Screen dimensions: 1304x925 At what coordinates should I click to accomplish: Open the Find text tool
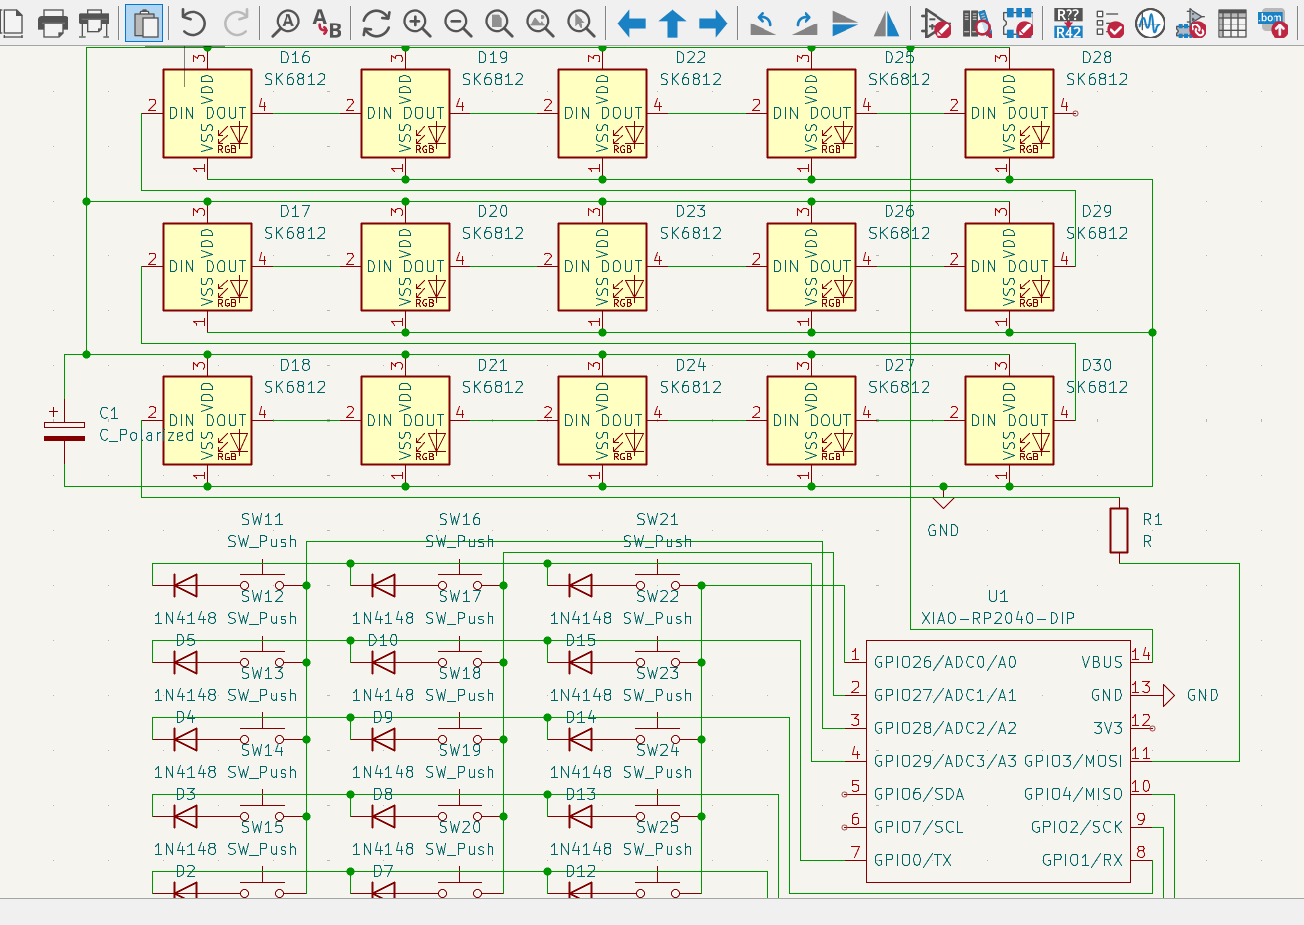(286, 22)
